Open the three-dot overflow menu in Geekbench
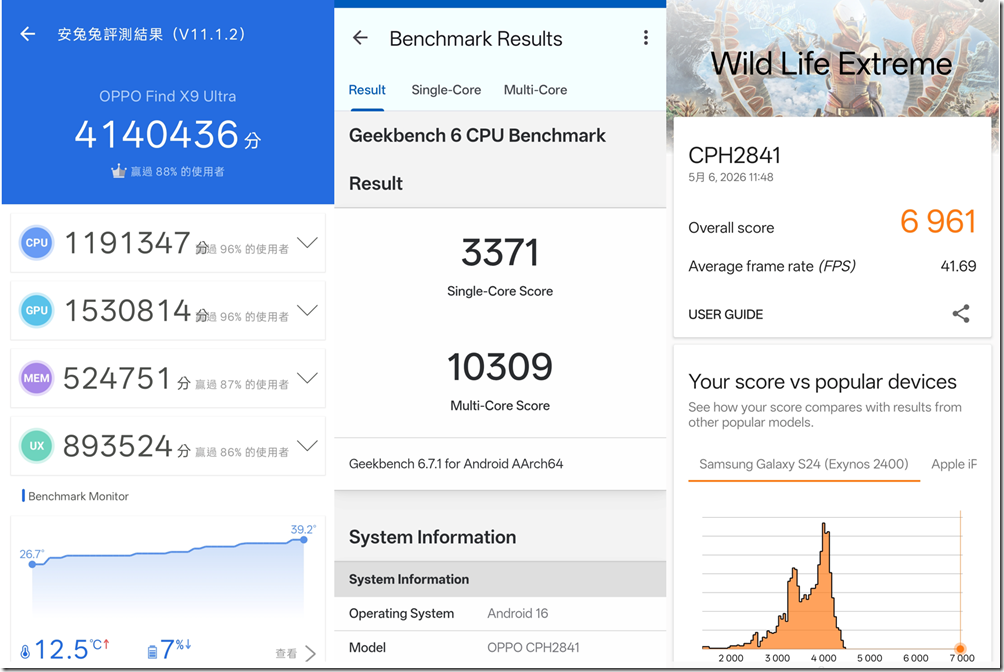This screenshot has height=672, width=1004. click(x=645, y=38)
